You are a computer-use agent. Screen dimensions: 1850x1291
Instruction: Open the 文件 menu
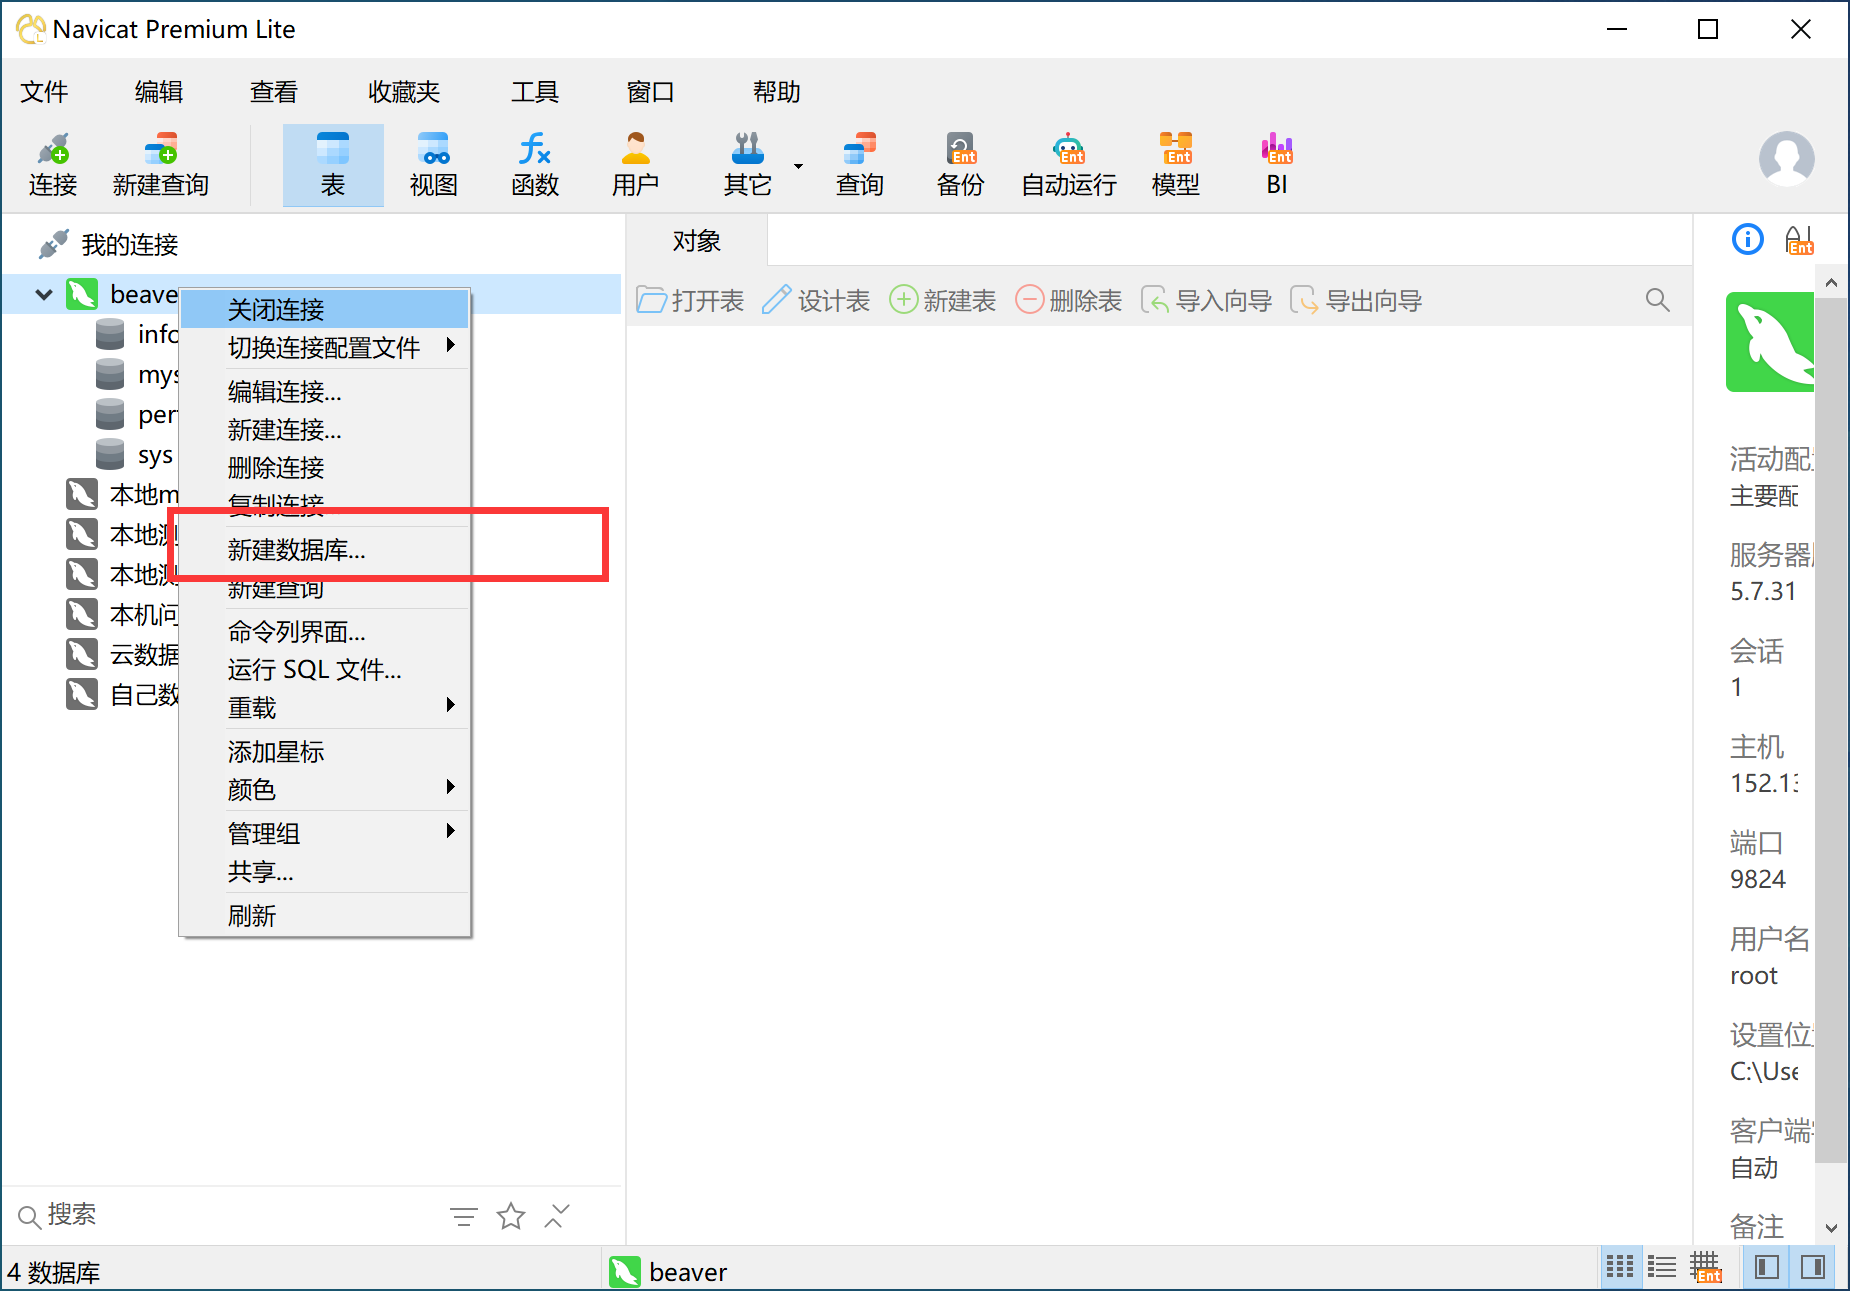(x=44, y=92)
